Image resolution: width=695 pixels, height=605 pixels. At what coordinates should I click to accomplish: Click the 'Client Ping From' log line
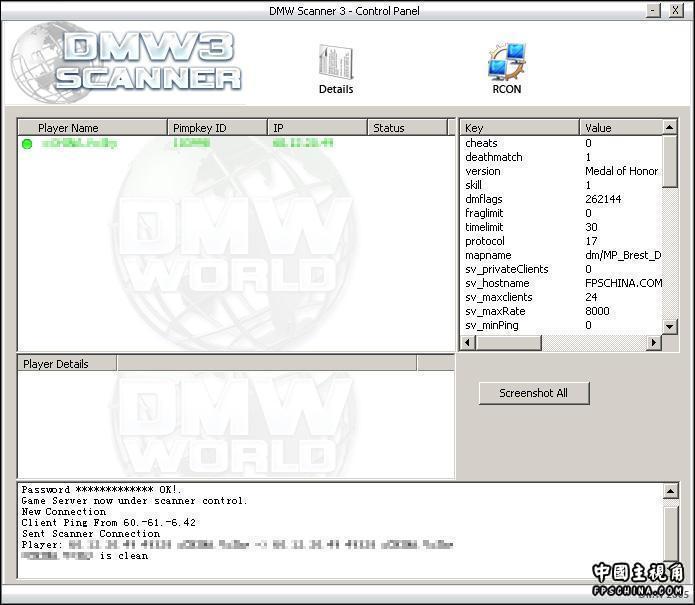point(109,523)
